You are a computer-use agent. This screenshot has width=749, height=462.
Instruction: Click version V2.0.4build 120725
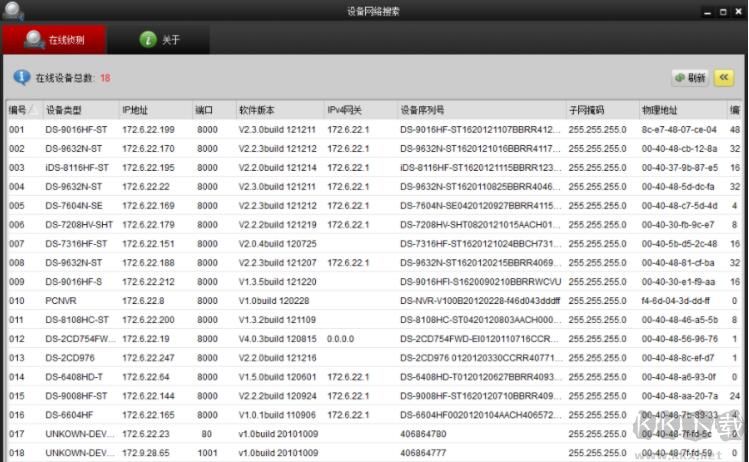(x=278, y=244)
